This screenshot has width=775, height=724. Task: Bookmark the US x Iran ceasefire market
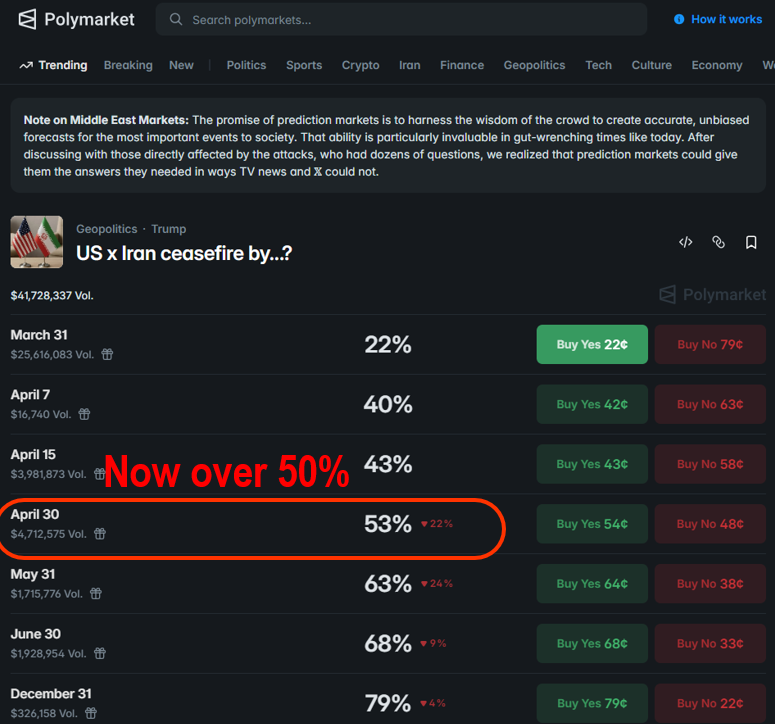pyautogui.click(x=751, y=242)
